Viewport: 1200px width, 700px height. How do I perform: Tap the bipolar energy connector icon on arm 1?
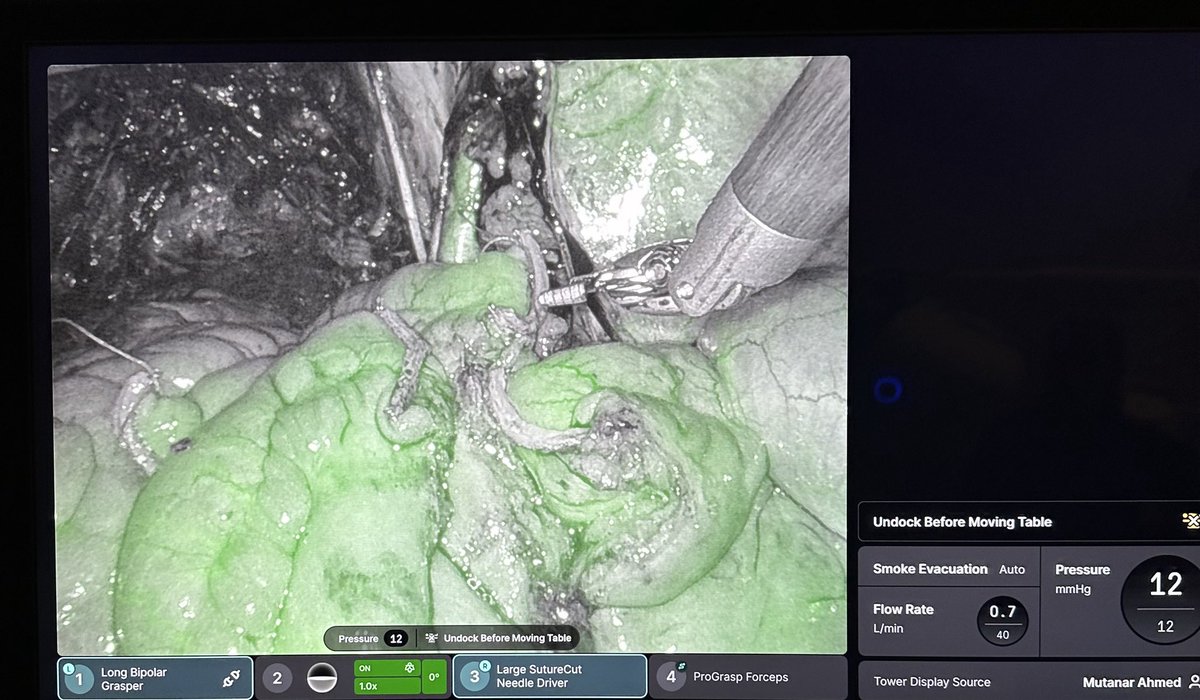click(x=231, y=679)
